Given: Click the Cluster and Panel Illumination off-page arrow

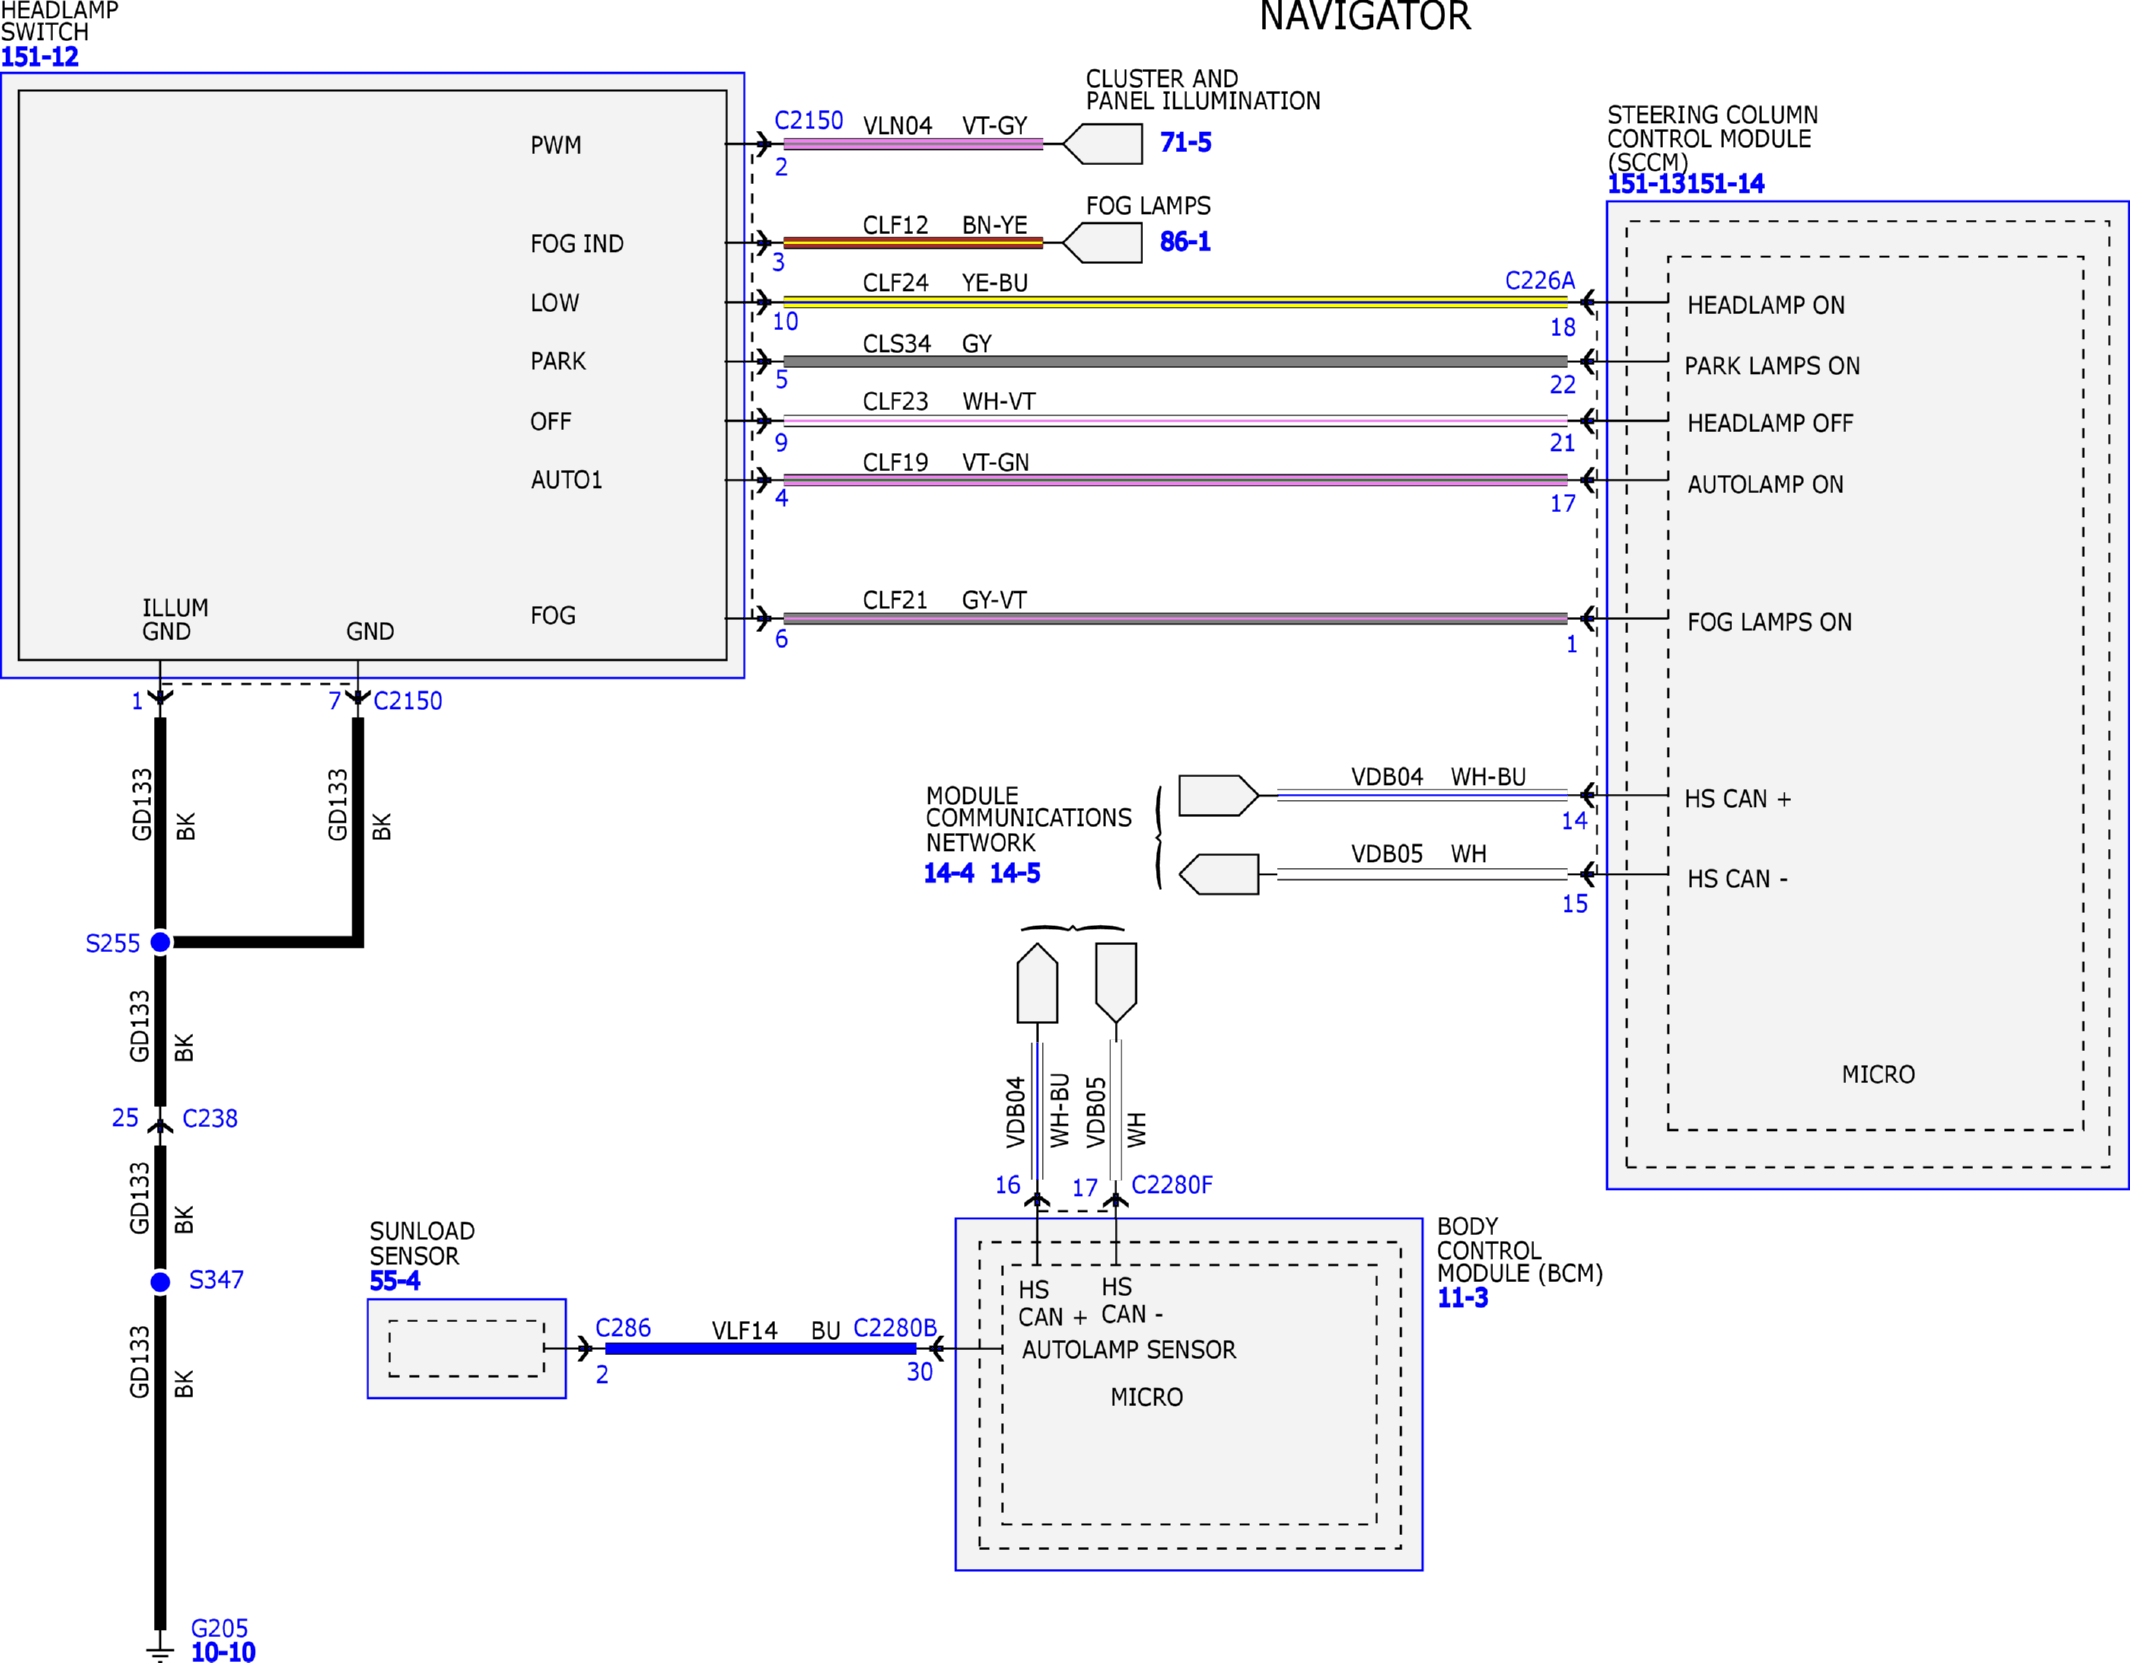Looking at the screenshot, I should pyautogui.click(x=1102, y=144).
